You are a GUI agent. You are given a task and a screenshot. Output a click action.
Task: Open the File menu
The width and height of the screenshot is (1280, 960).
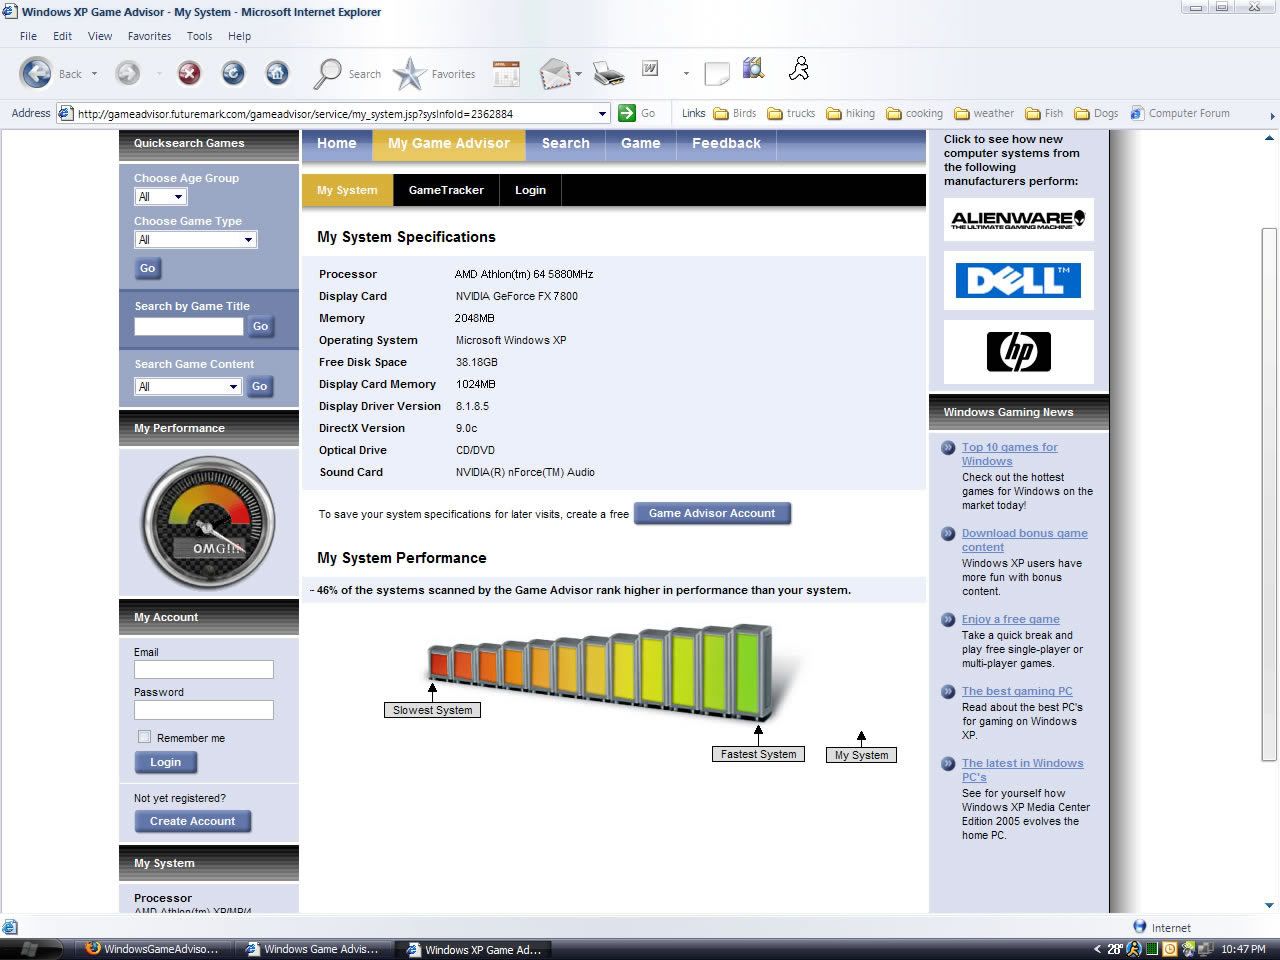click(28, 36)
